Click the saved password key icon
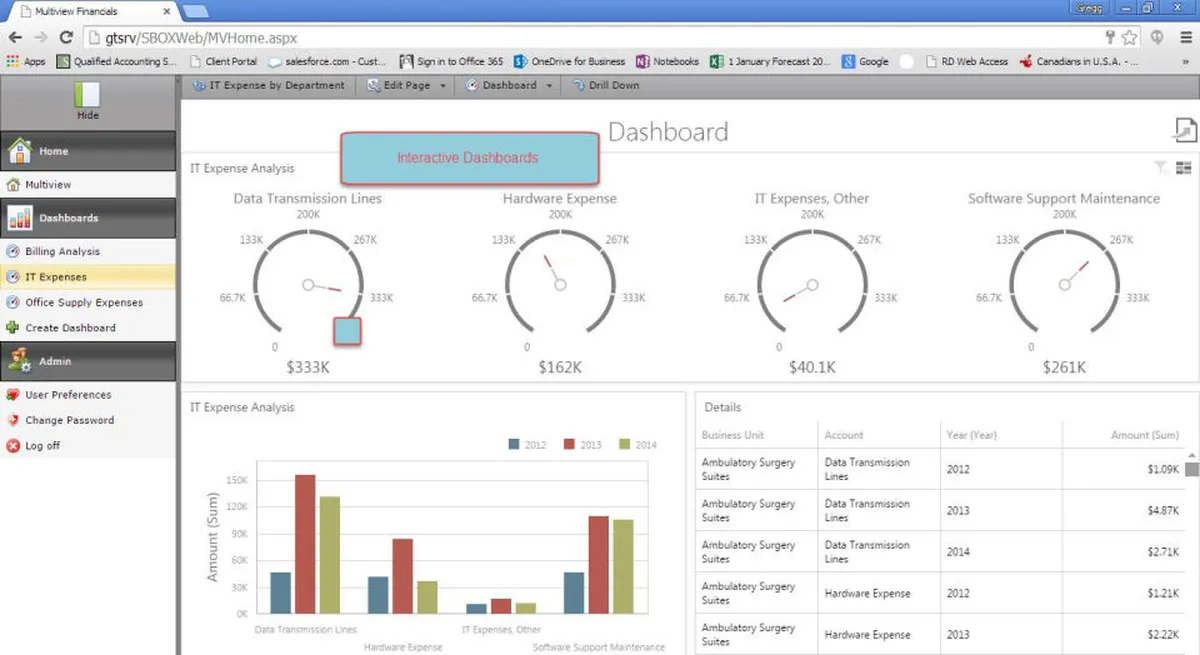The image size is (1200, 655). point(1109,37)
